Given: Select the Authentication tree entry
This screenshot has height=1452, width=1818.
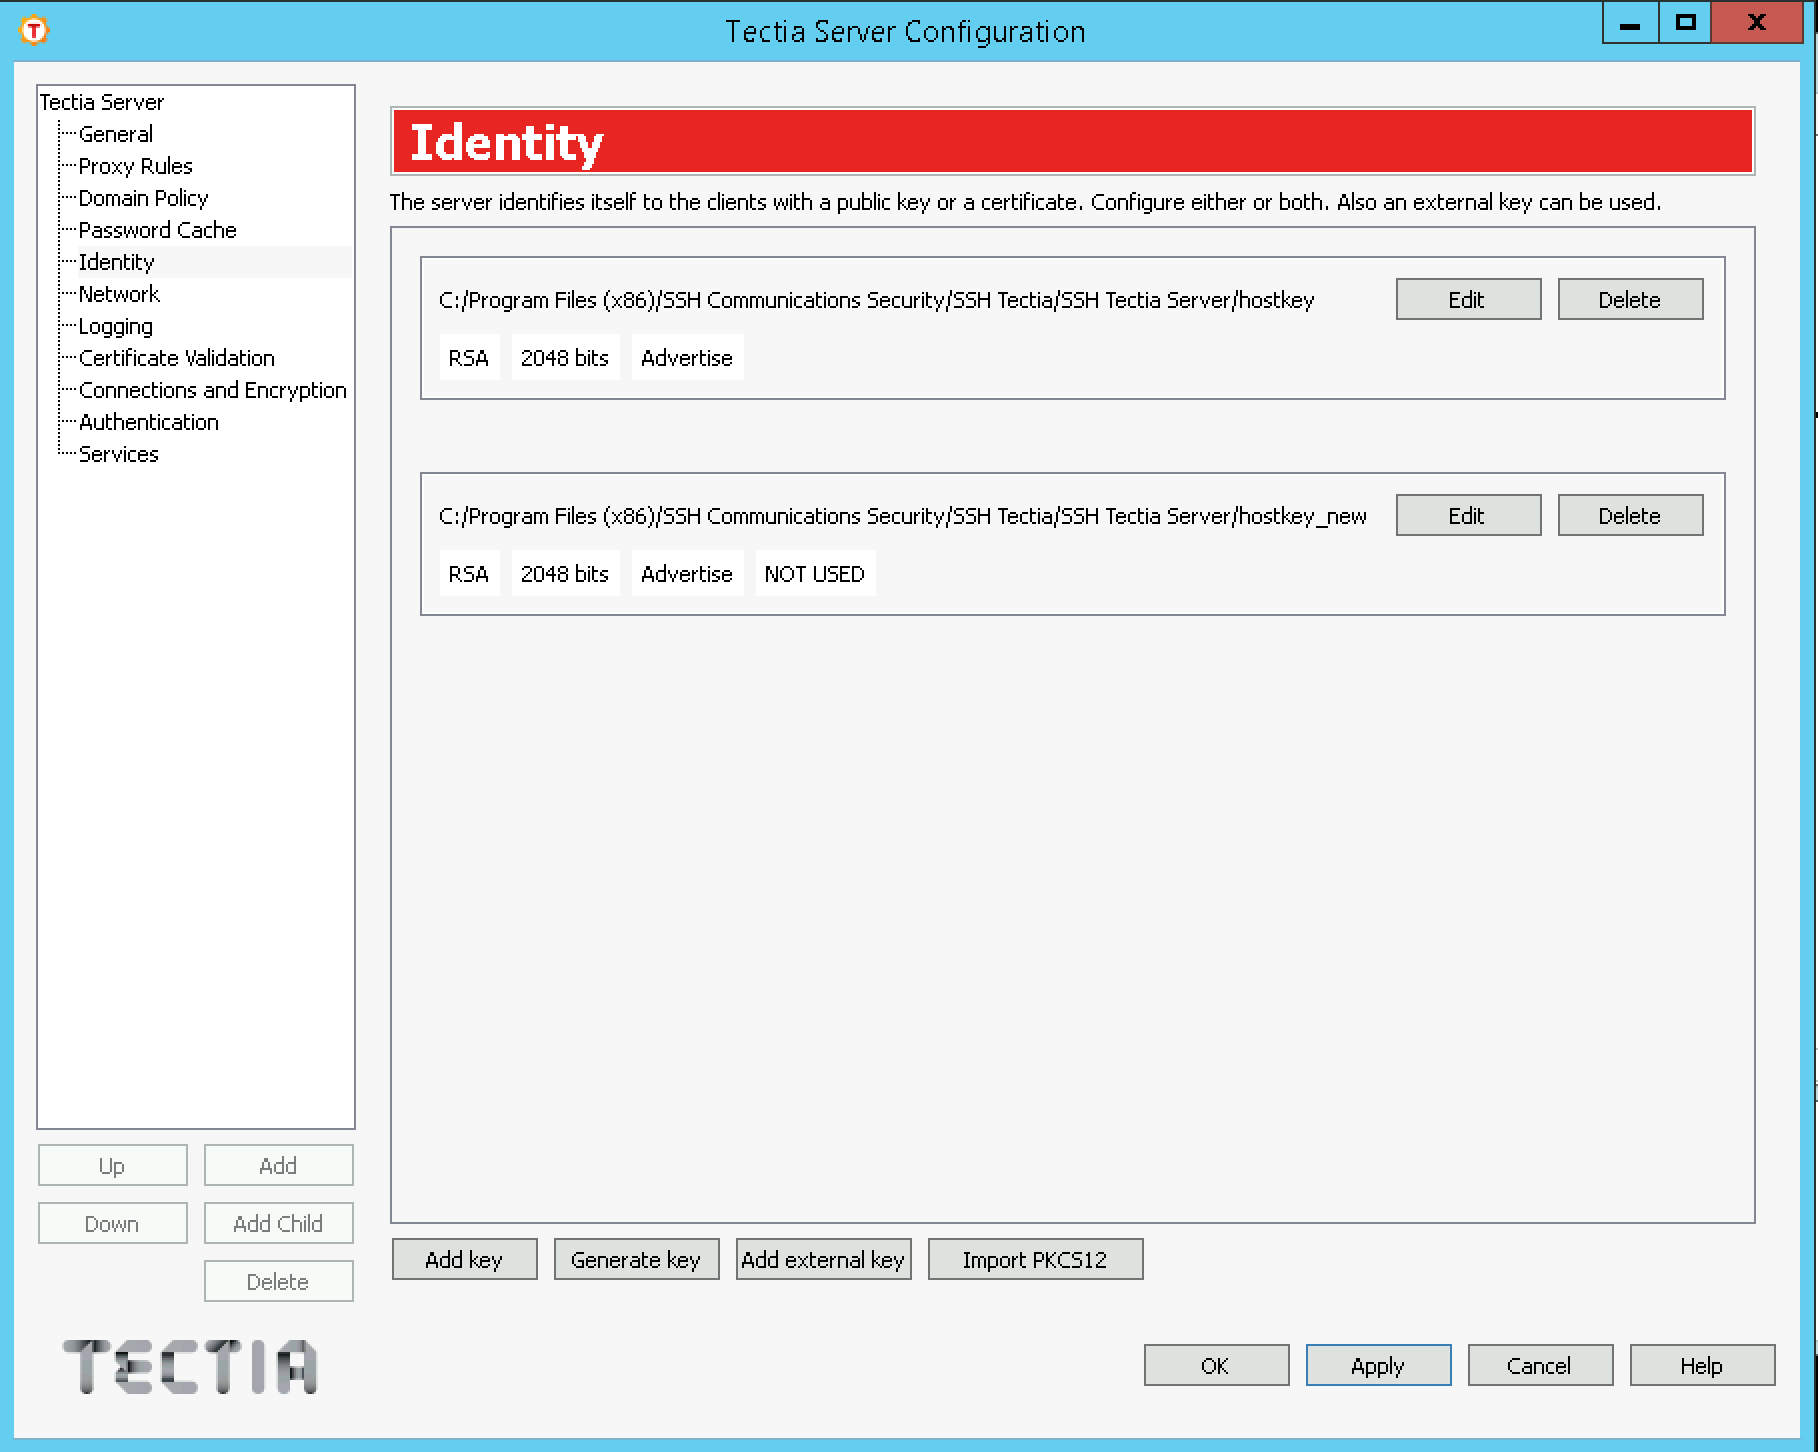Looking at the screenshot, I should click(149, 422).
